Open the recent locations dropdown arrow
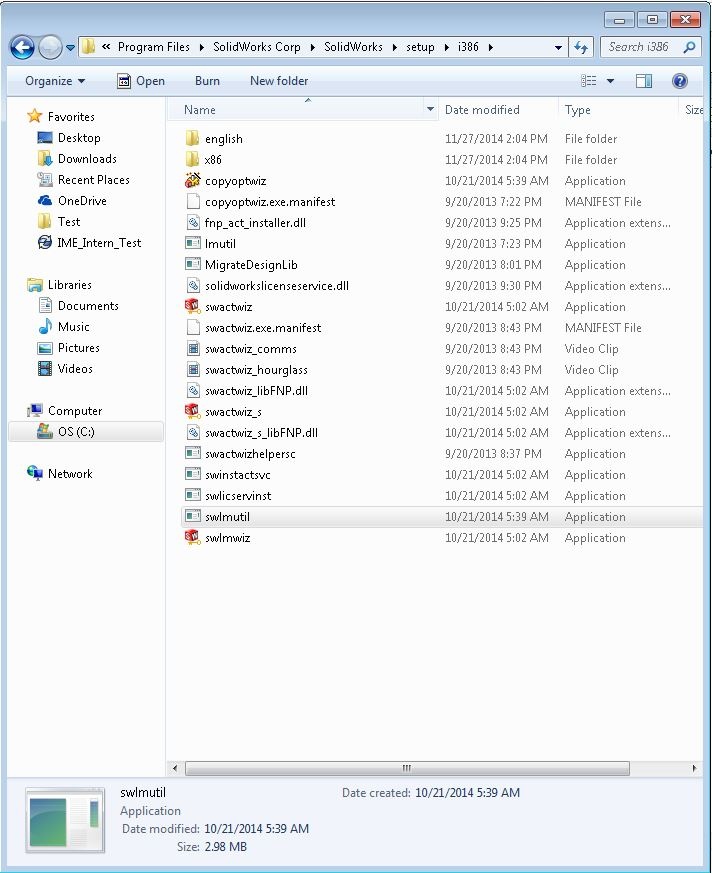This screenshot has height=873, width=712. (71, 48)
